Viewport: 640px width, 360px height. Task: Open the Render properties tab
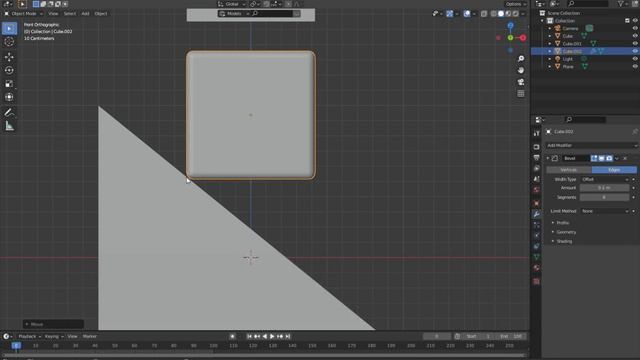pyautogui.click(x=537, y=147)
